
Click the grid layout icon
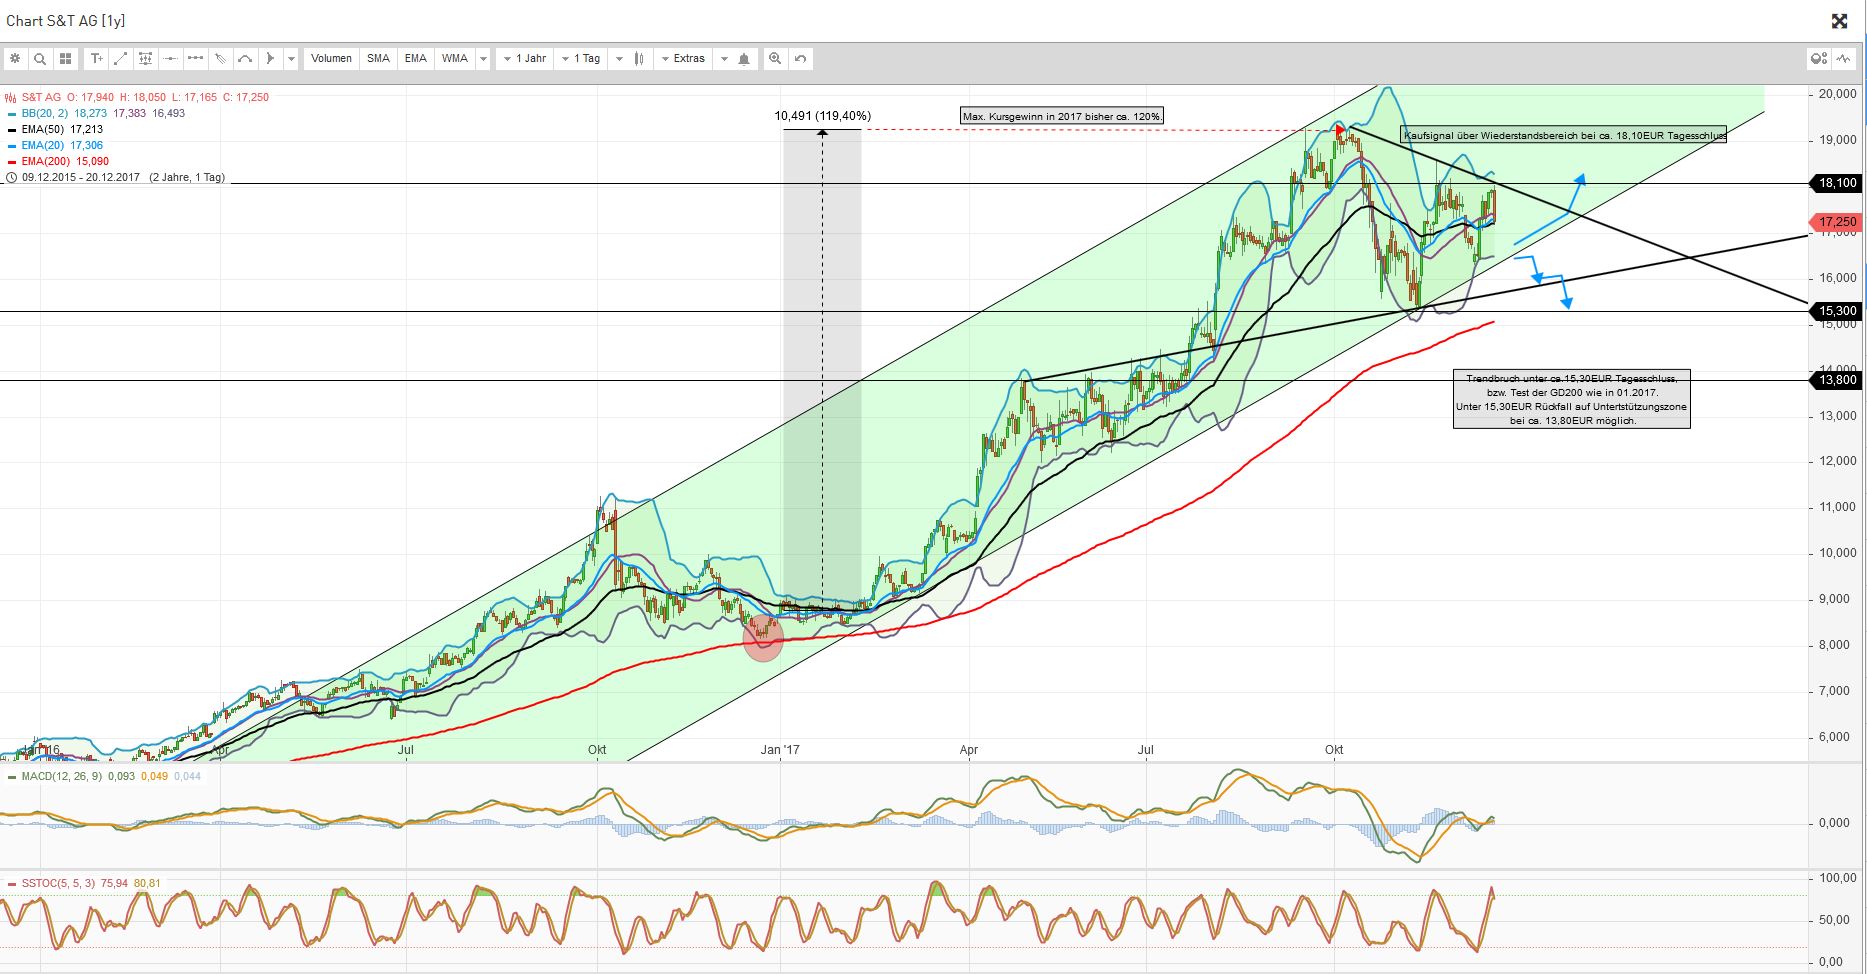(x=65, y=58)
